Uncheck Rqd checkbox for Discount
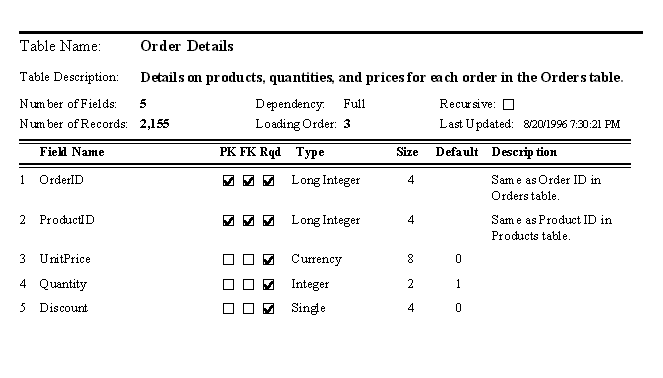This screenshot has height=378, width=663. [268, 309]
